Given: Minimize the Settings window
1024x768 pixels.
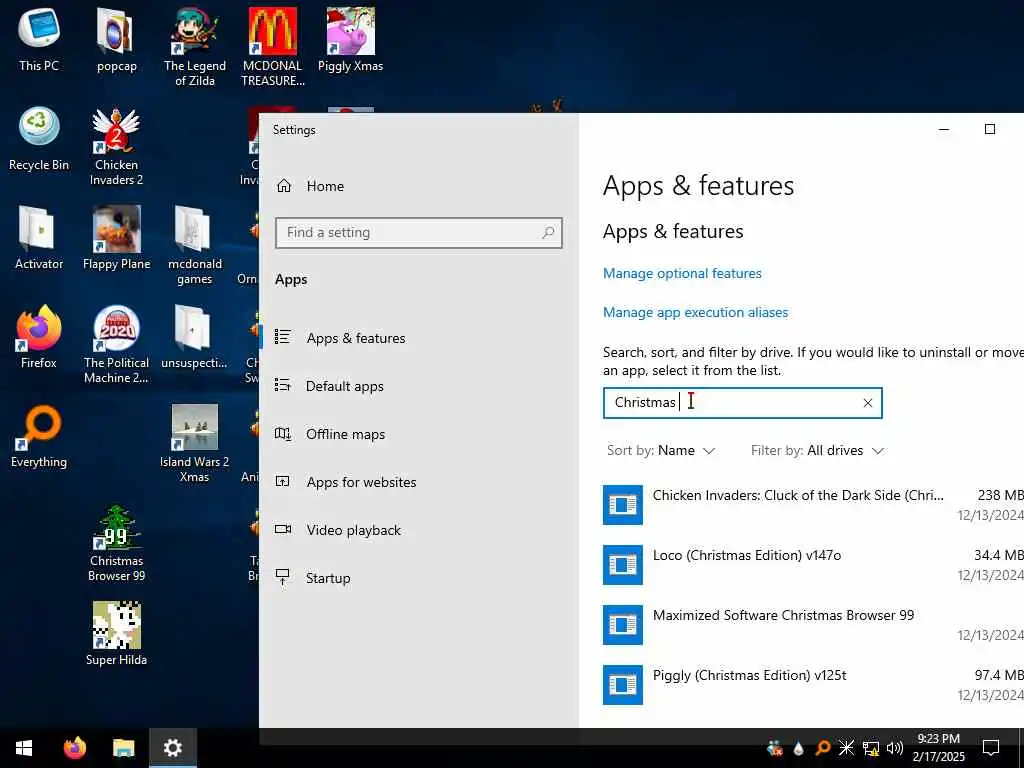Looking at the screenshot, I should click(944, 129).
